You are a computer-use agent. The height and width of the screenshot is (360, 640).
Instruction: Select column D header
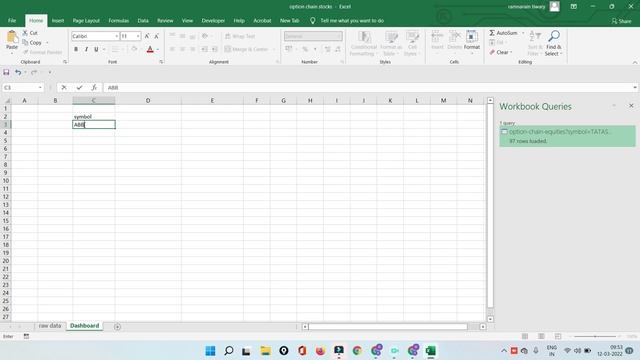pyautogui.click(x=148, y=100)
